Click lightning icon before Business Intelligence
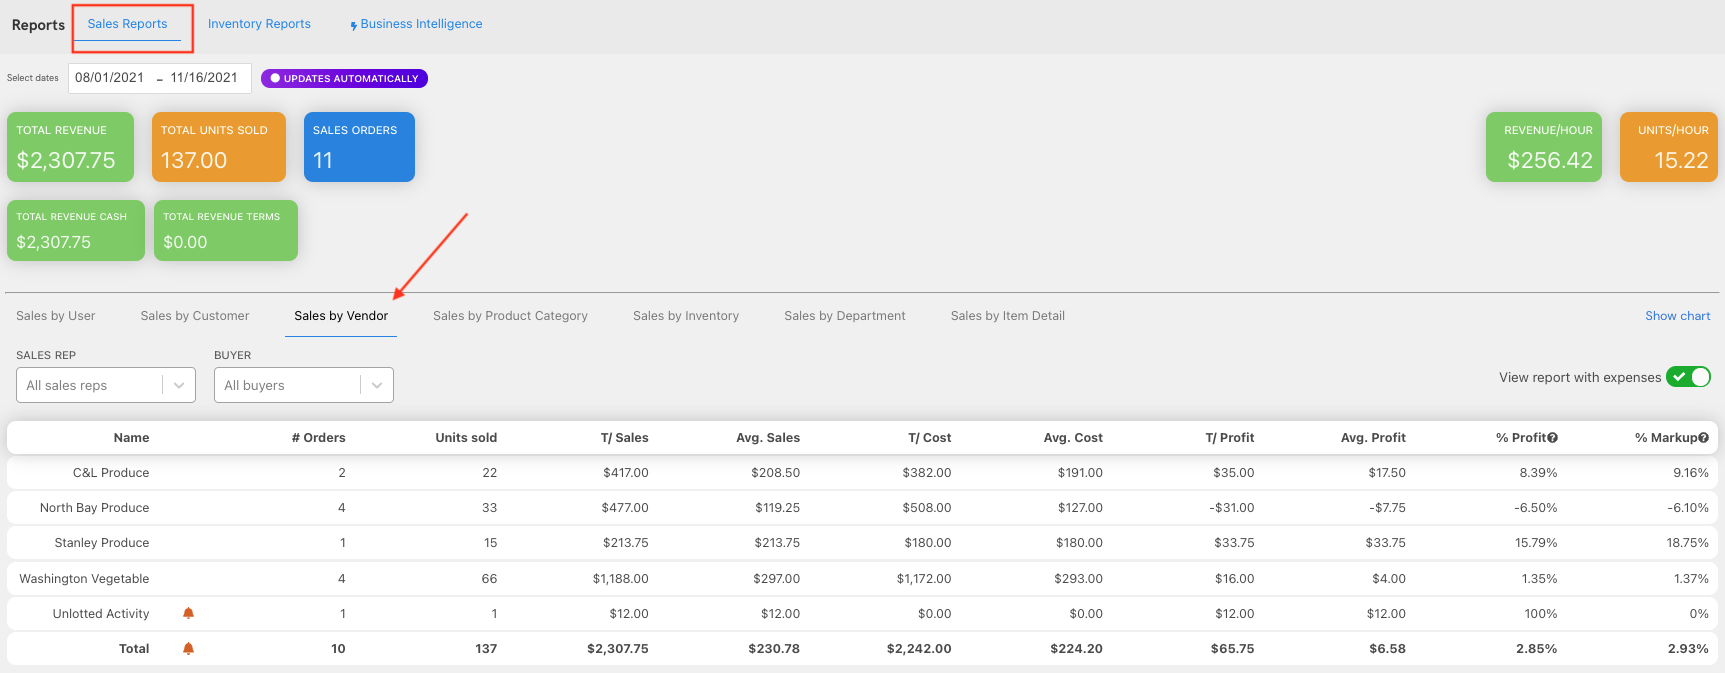 tap(353, 25)
